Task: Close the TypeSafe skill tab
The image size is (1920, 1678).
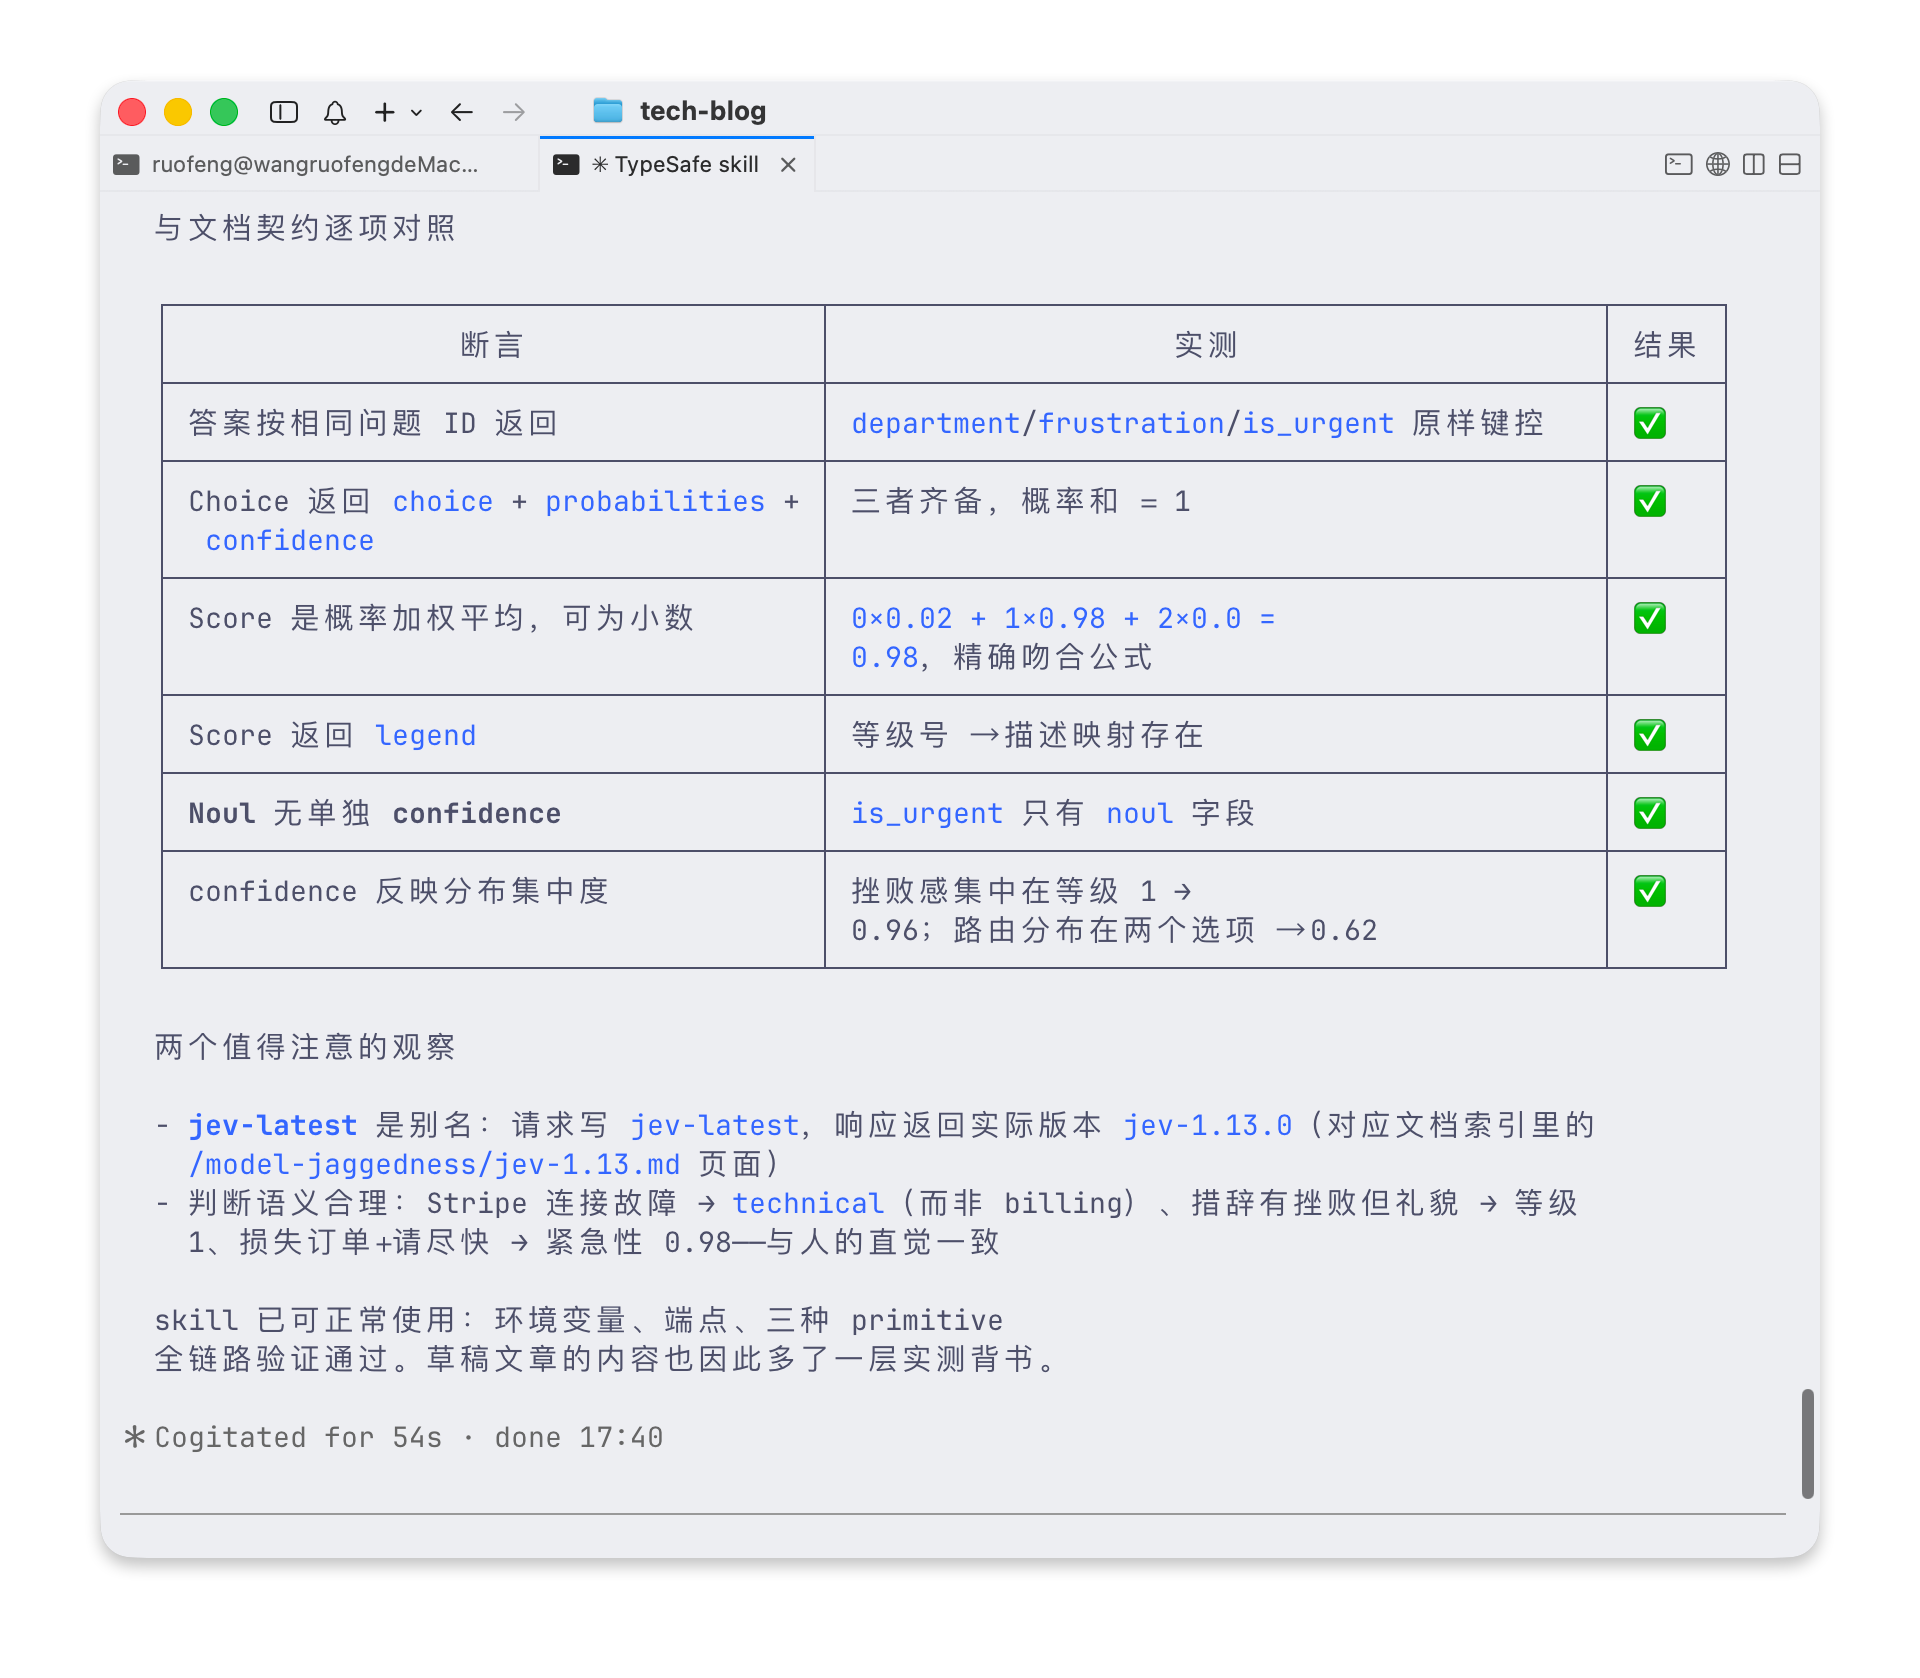Action: pos(788,164)
